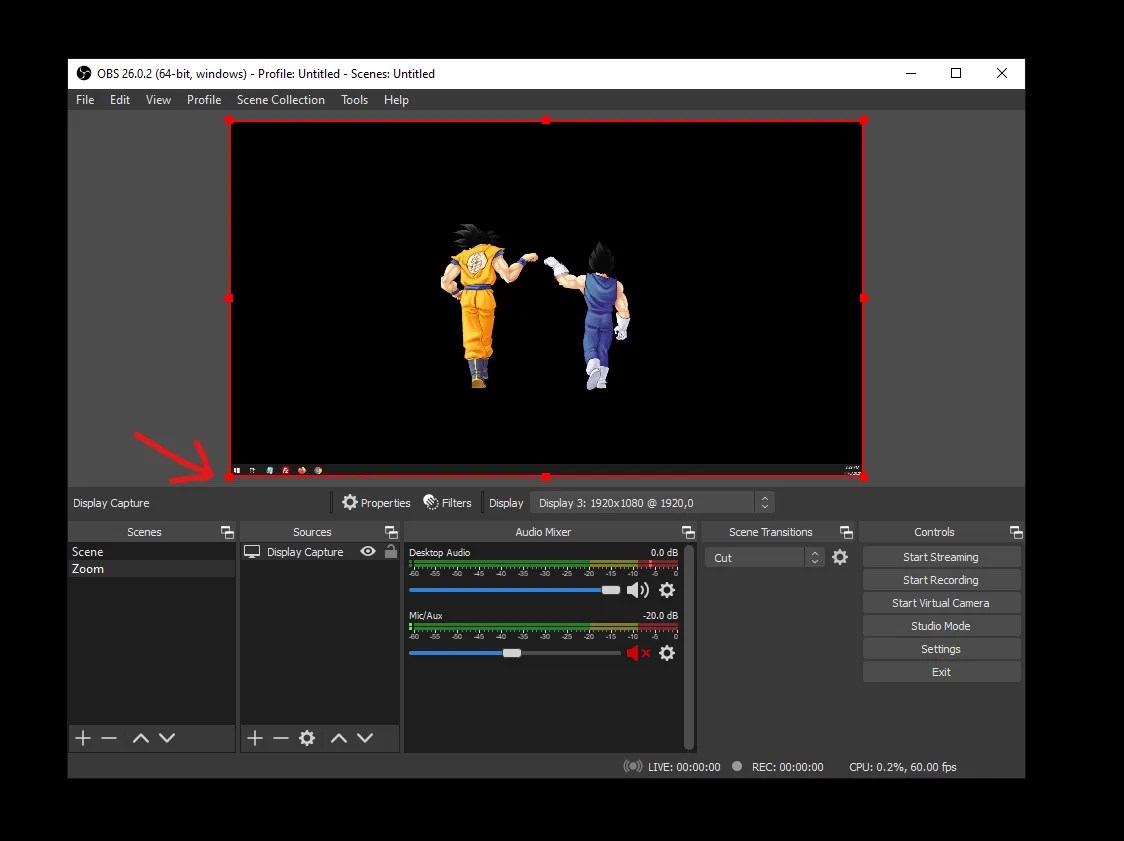Remove the selected scene with the minus icon
This screenshot has width=1124, height=841.
pos(109,738)
